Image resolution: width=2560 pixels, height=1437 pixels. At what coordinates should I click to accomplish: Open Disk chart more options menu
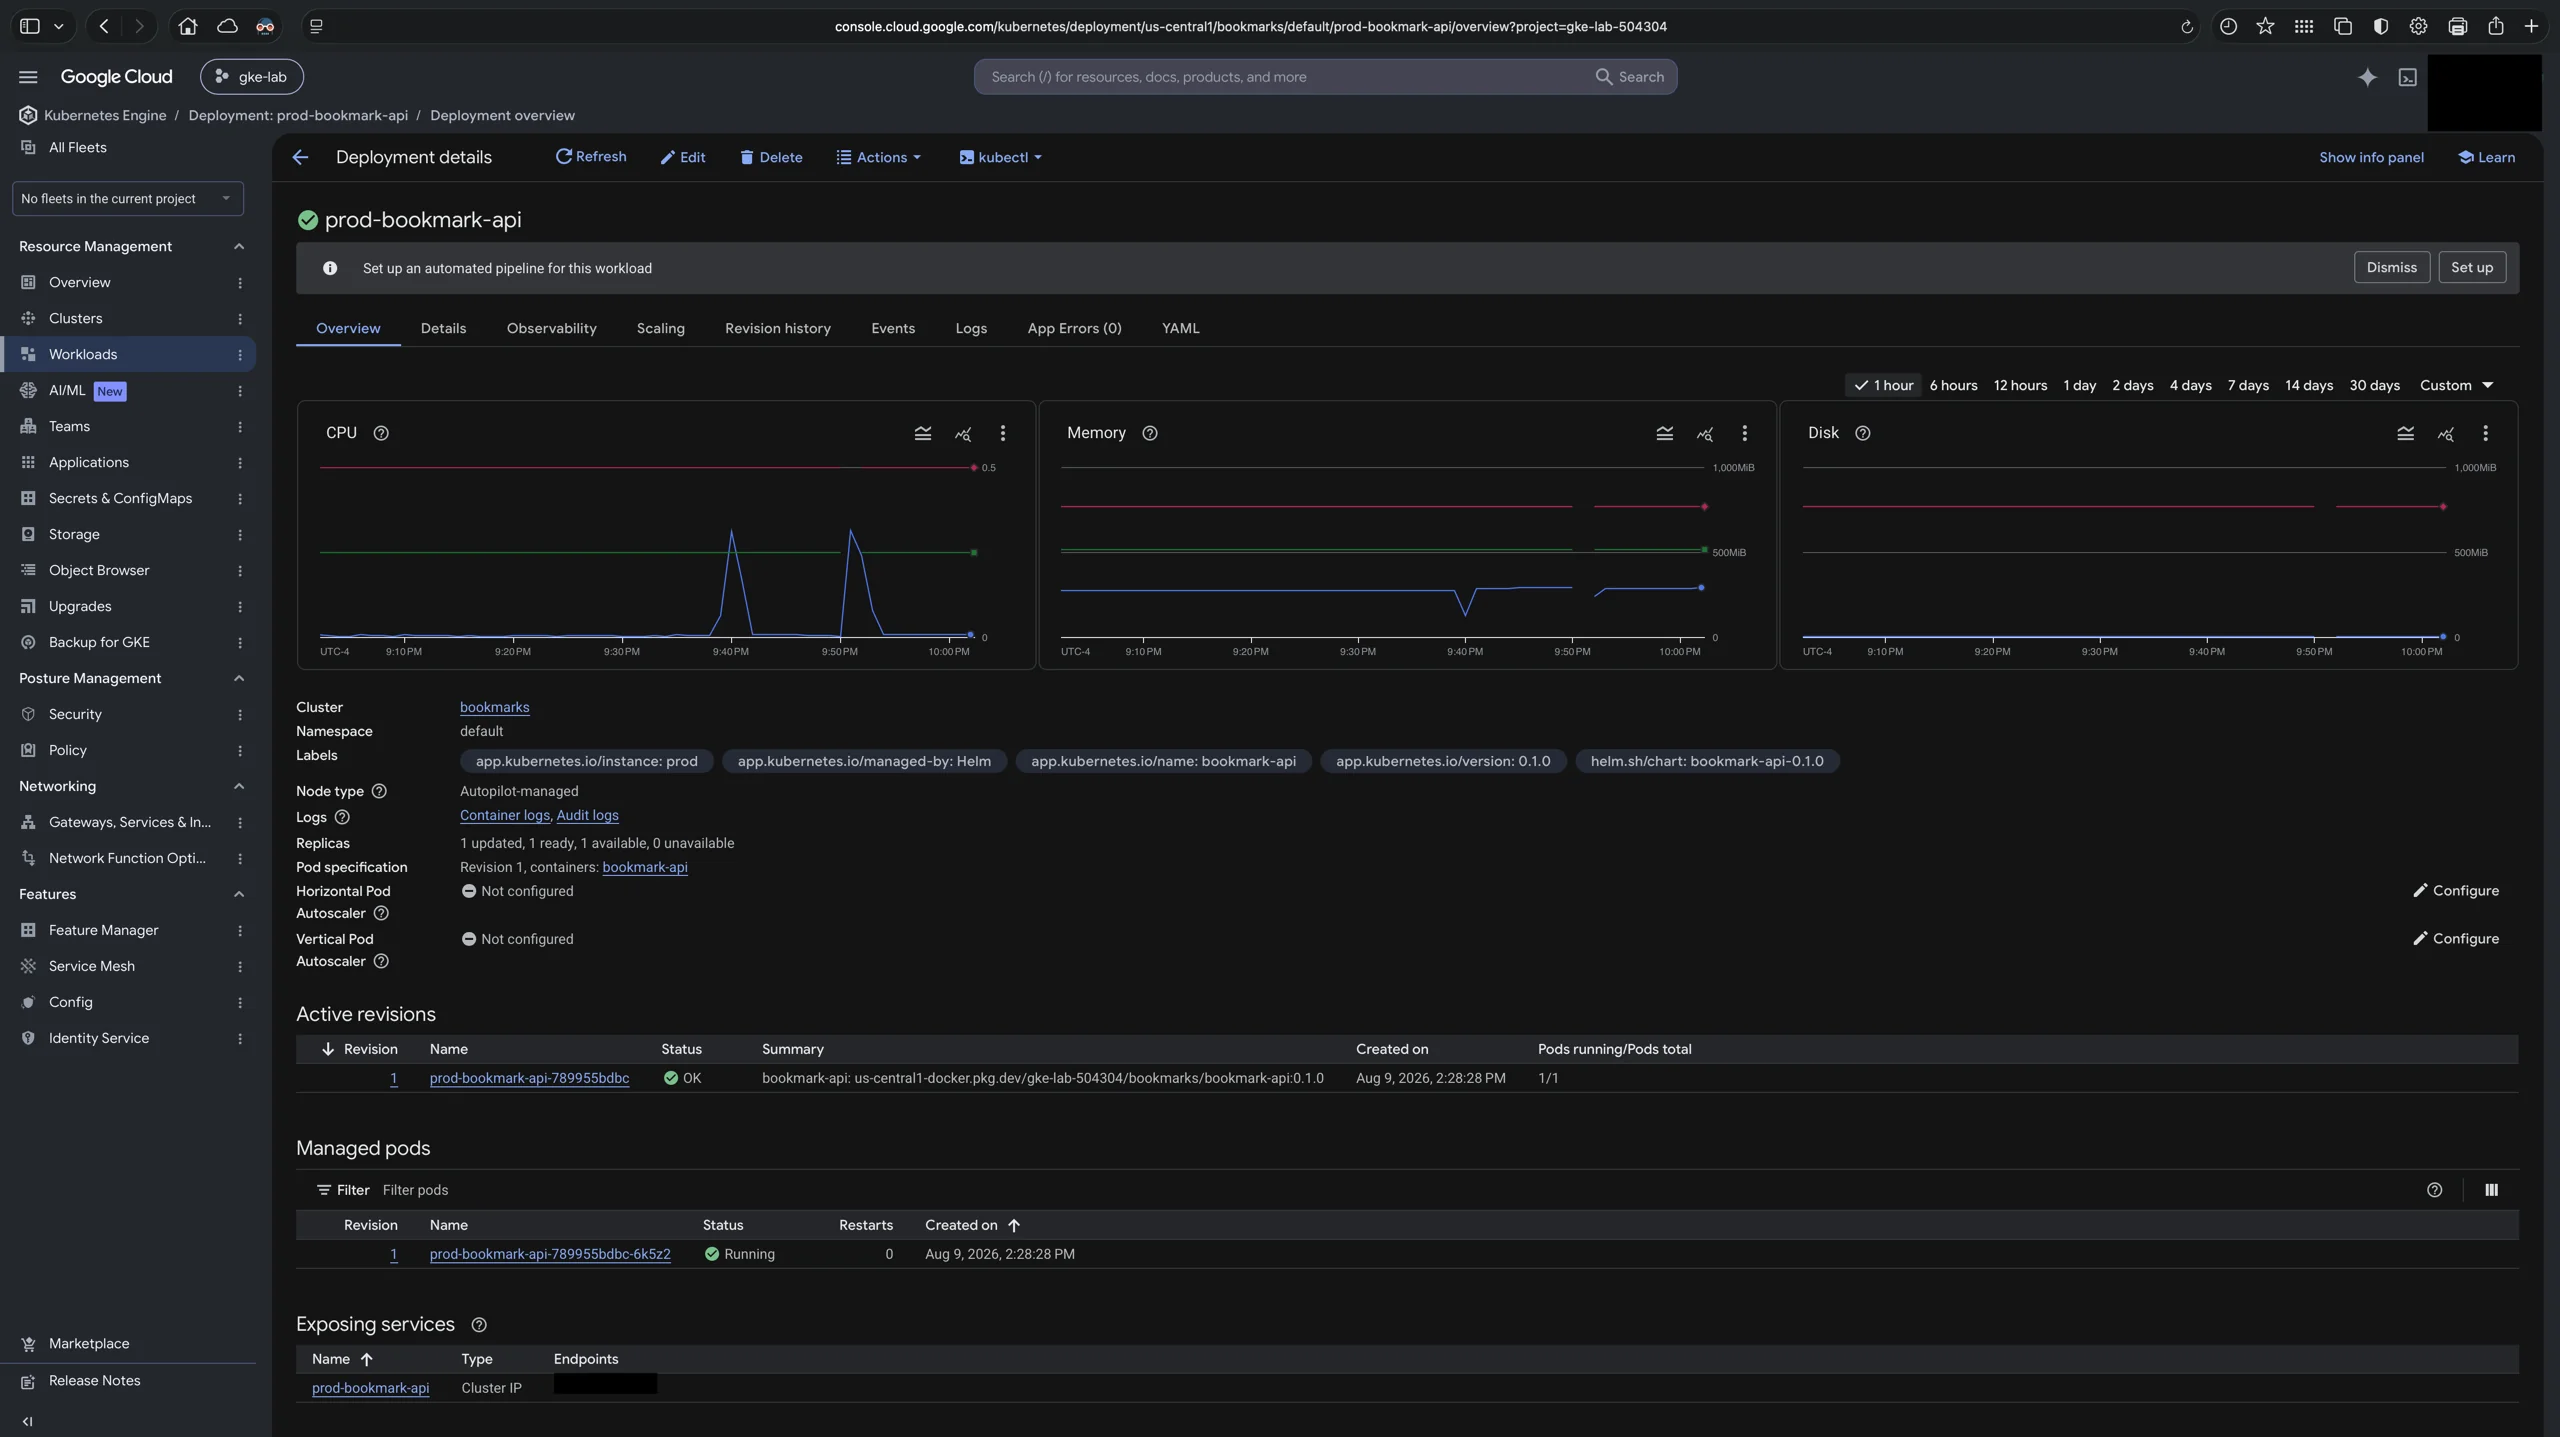pyautogui.click(x=2485, y=433)
